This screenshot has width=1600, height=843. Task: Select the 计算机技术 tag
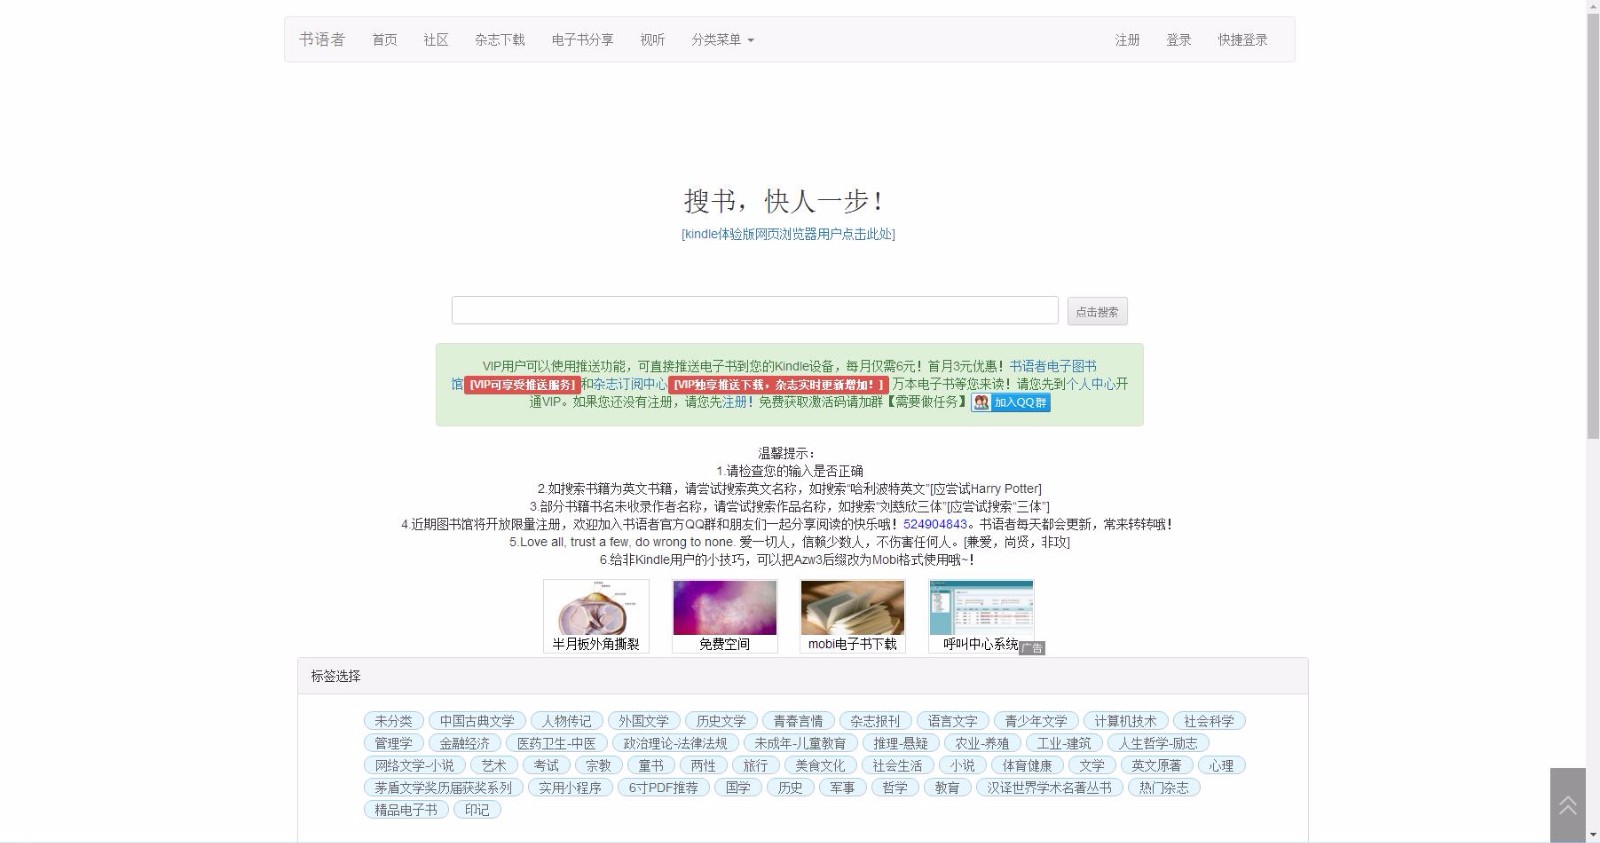(x=1125, y=721)
